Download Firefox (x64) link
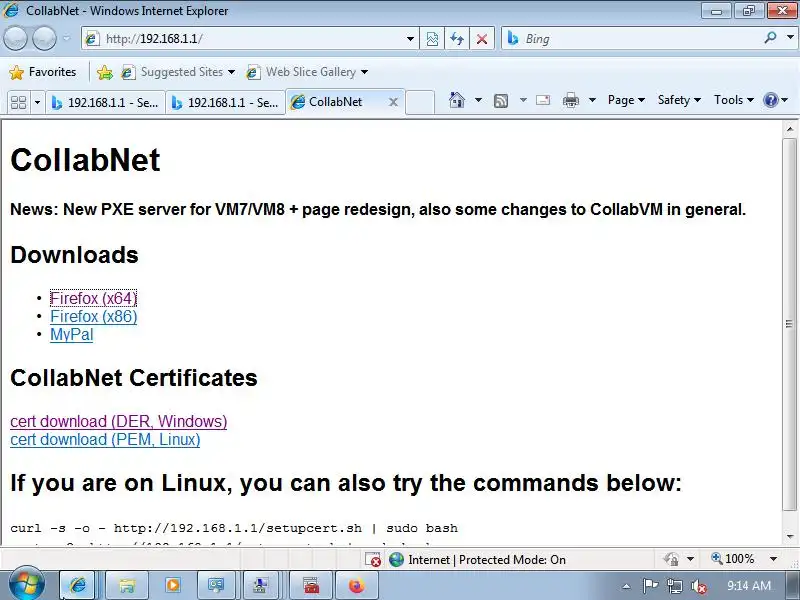800x600 pixels. [93, 298]
